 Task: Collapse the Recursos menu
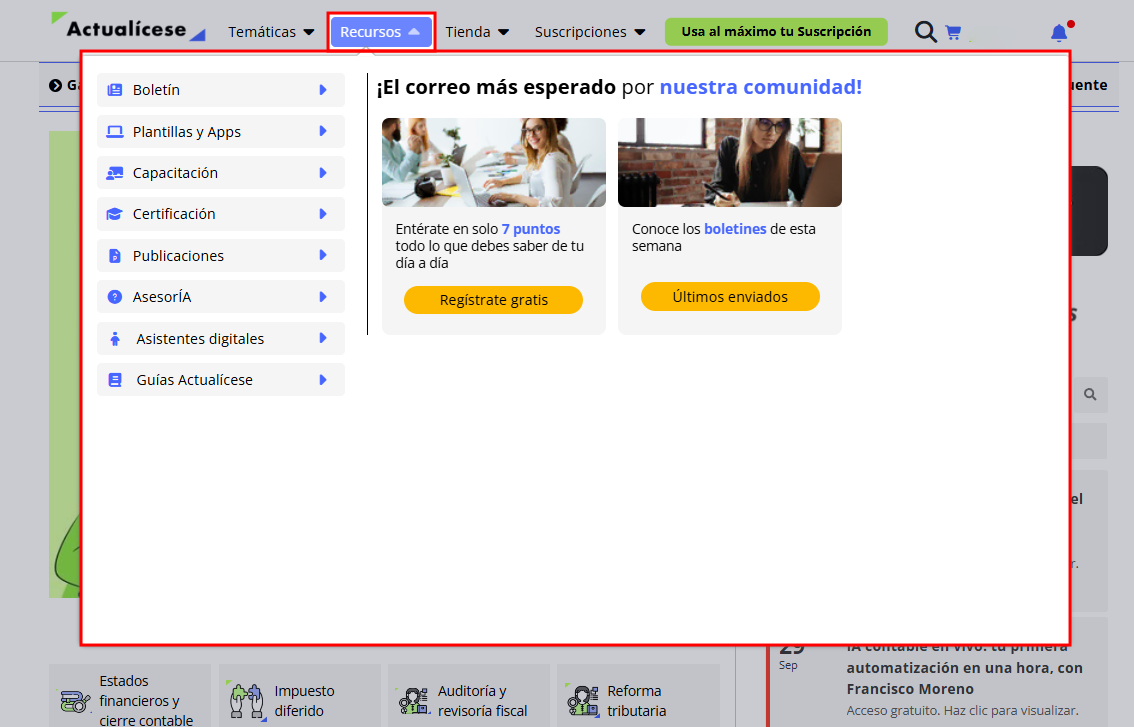pyautogui.click(x=380, y=32)
